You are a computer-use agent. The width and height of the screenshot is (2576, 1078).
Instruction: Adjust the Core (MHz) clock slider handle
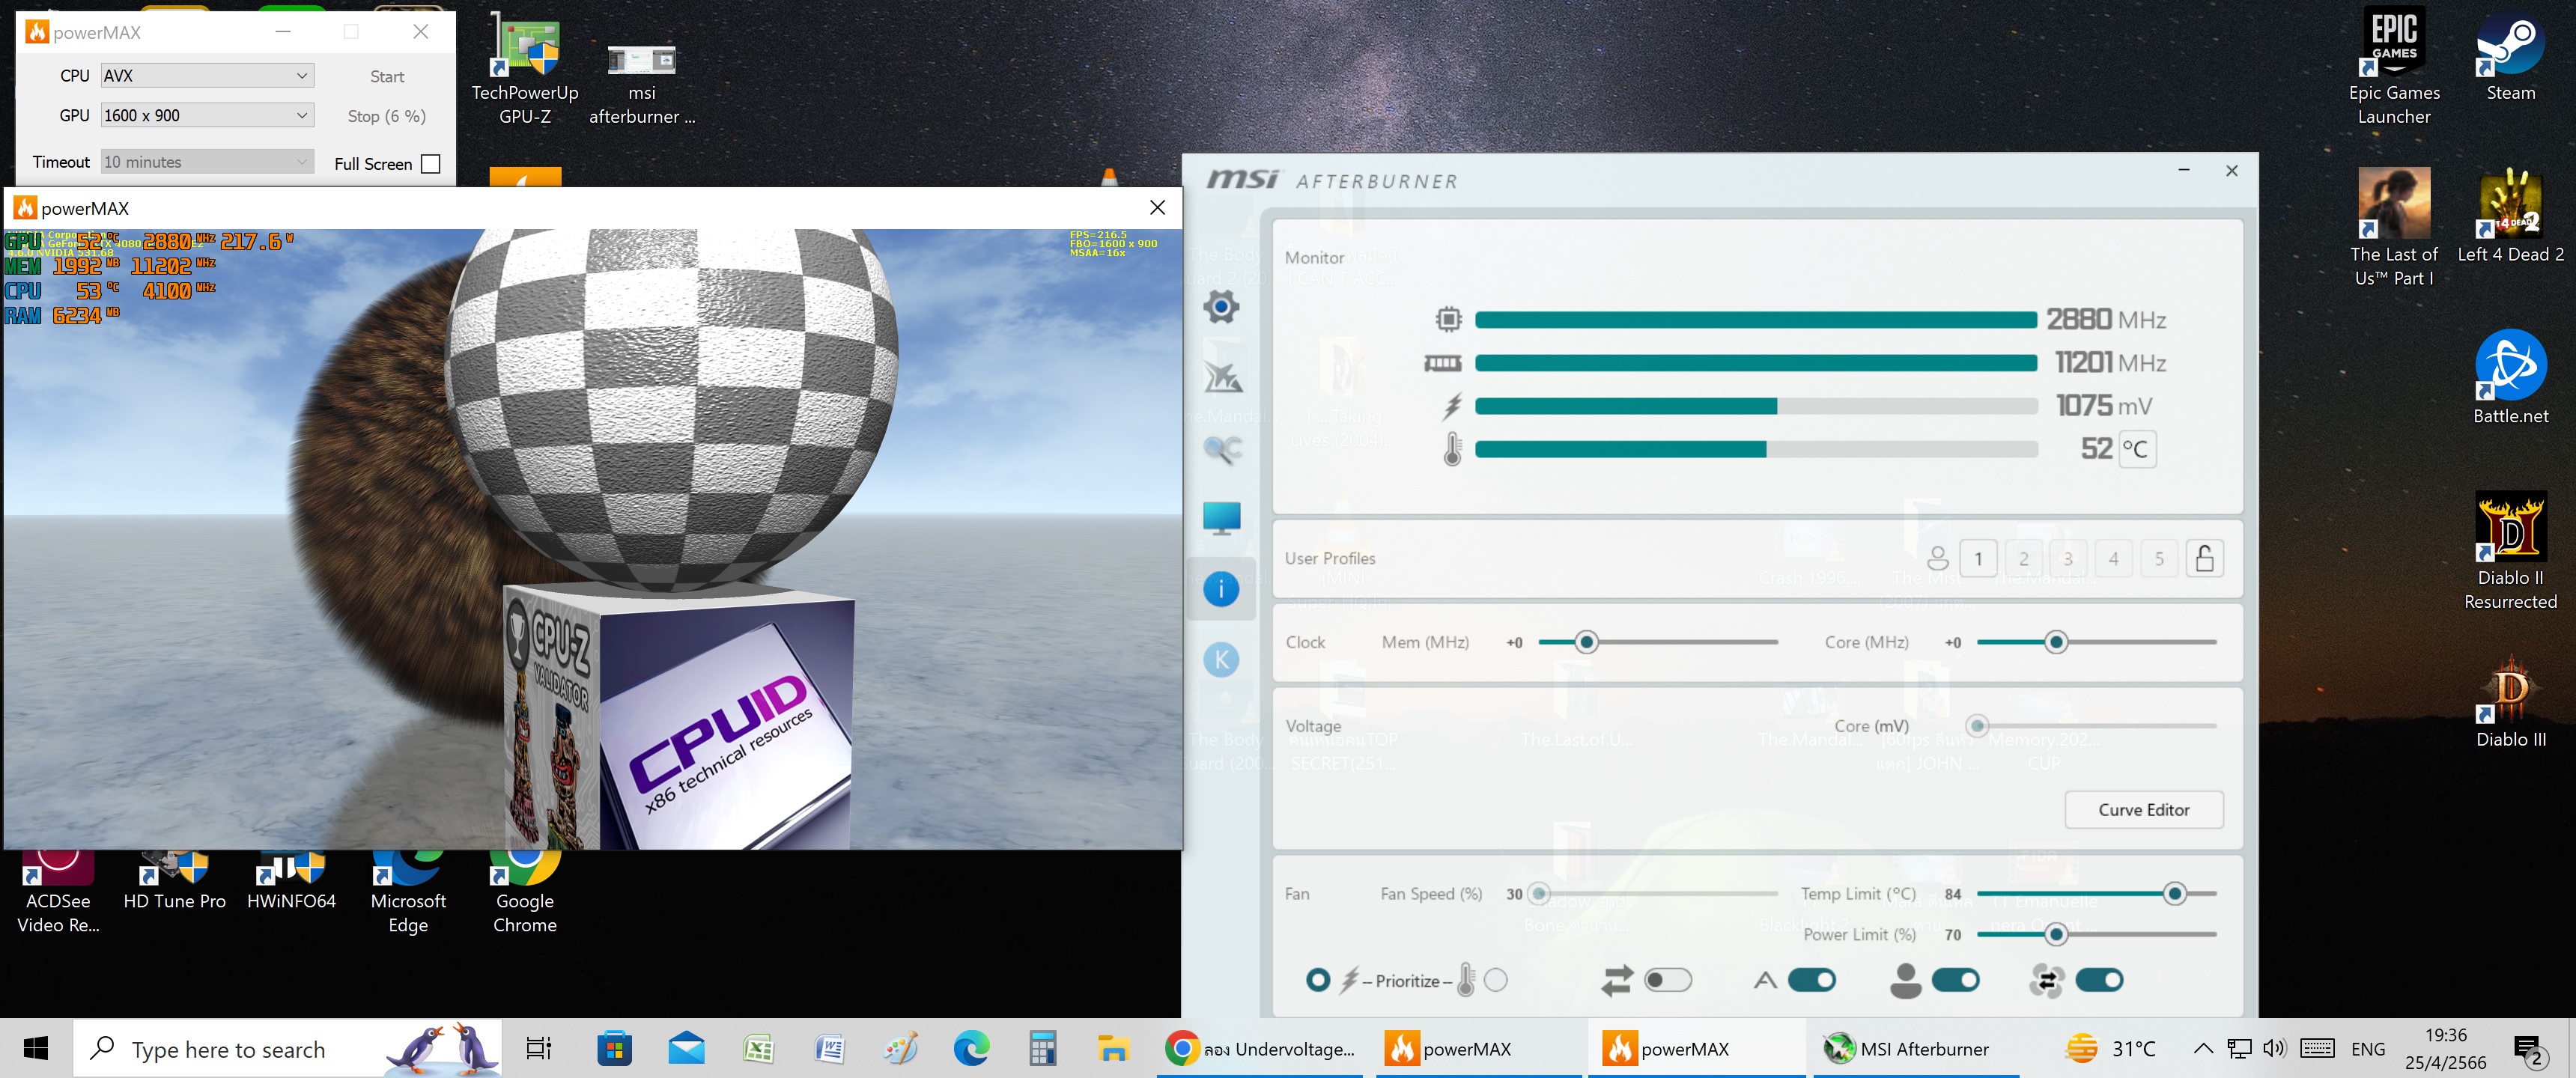click(2055, 642)
